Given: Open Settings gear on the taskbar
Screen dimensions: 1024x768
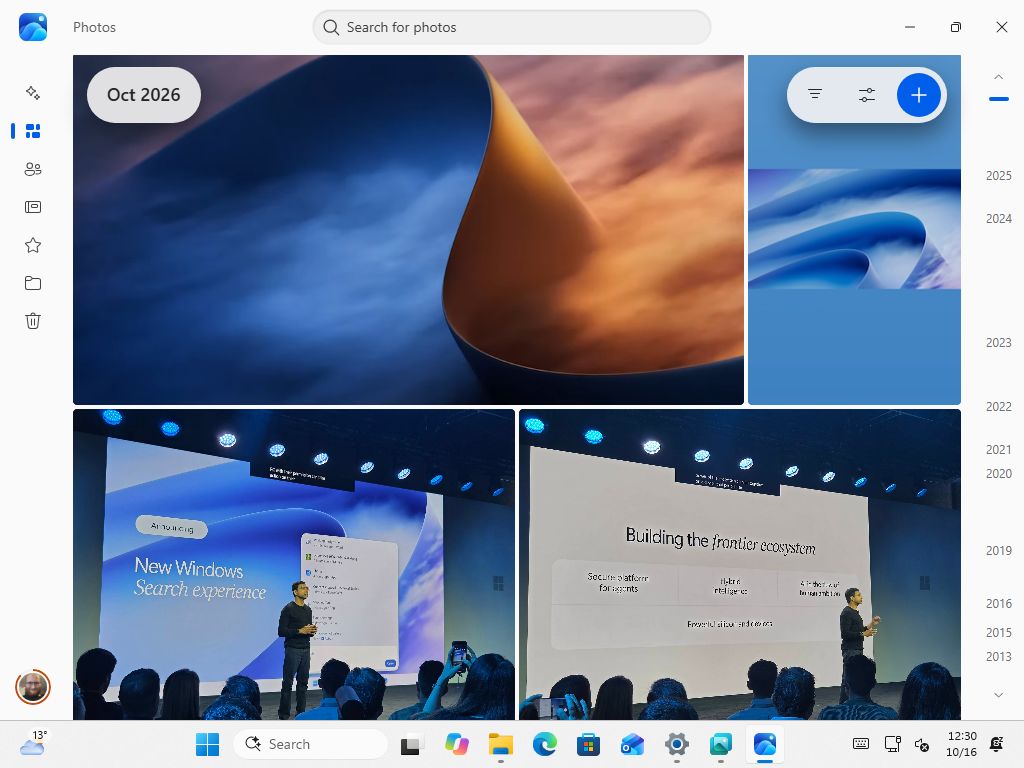Looking at the screenshot, I should coord(677,744).
